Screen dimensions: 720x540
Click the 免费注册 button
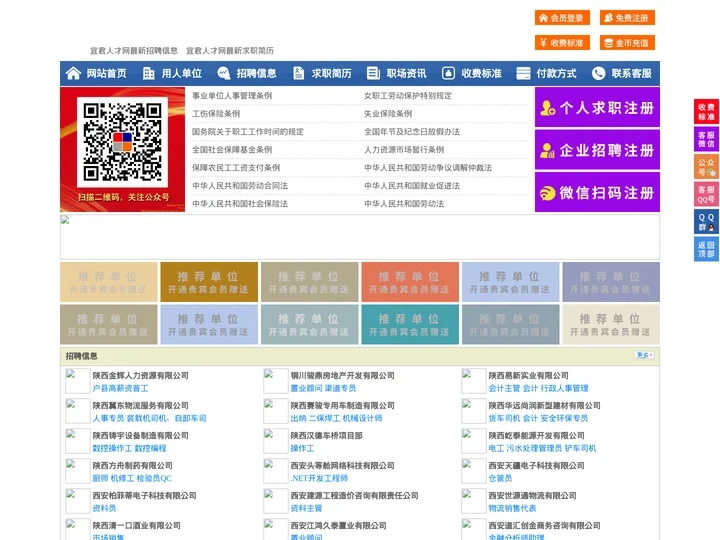coord(627,18)
